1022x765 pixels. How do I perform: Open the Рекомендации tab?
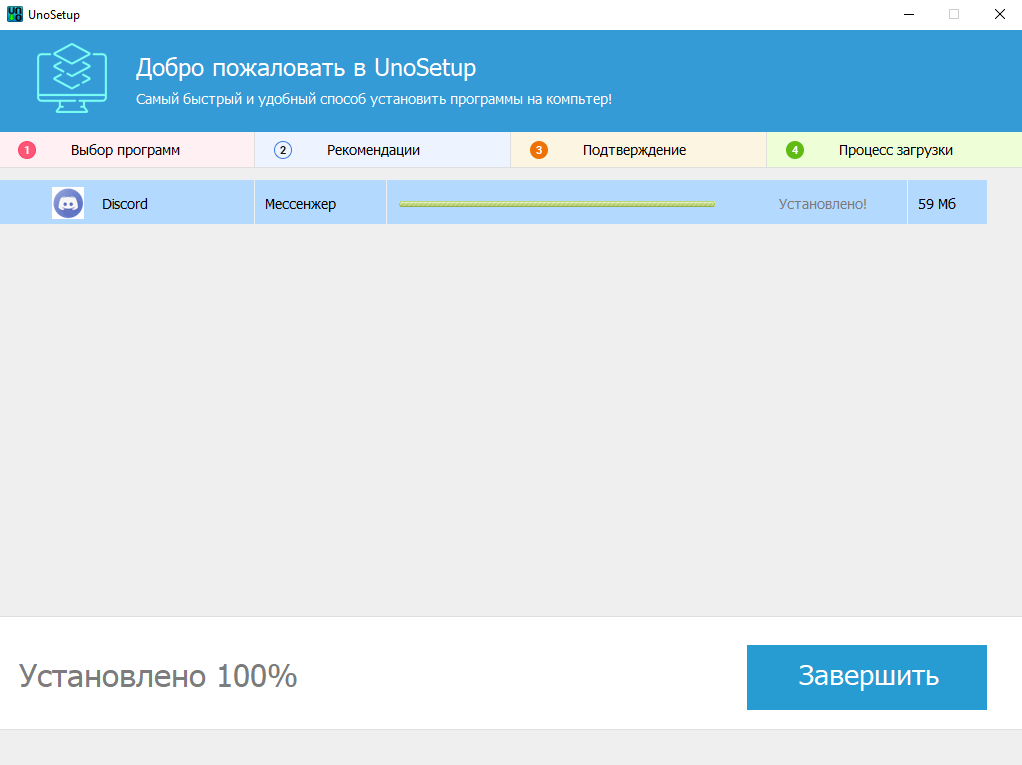click(373, 150)
